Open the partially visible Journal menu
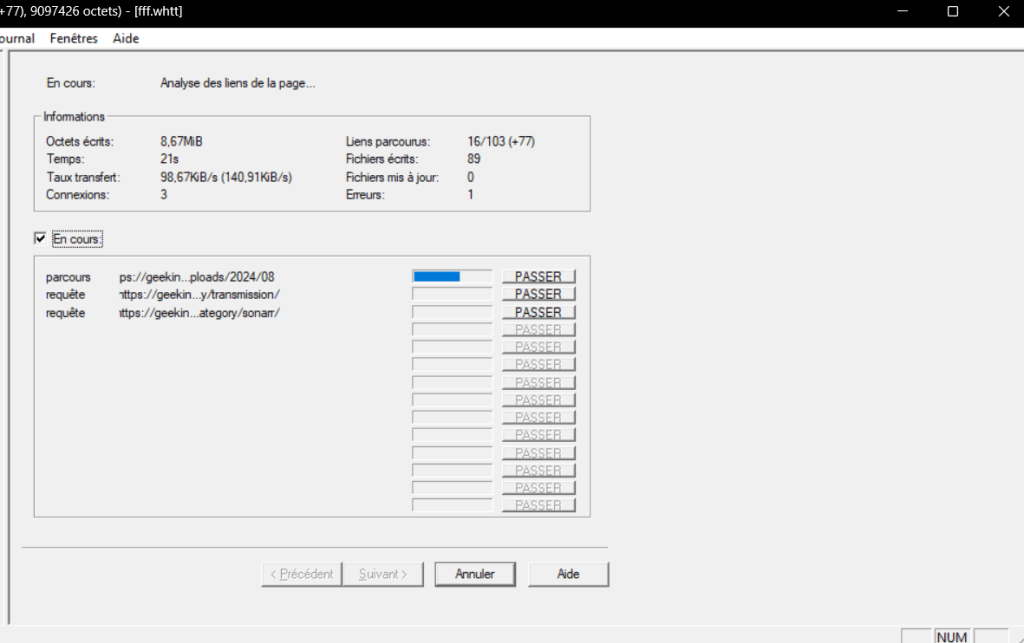Viewport: 1024px width, 643px height. tap(17, 38)
